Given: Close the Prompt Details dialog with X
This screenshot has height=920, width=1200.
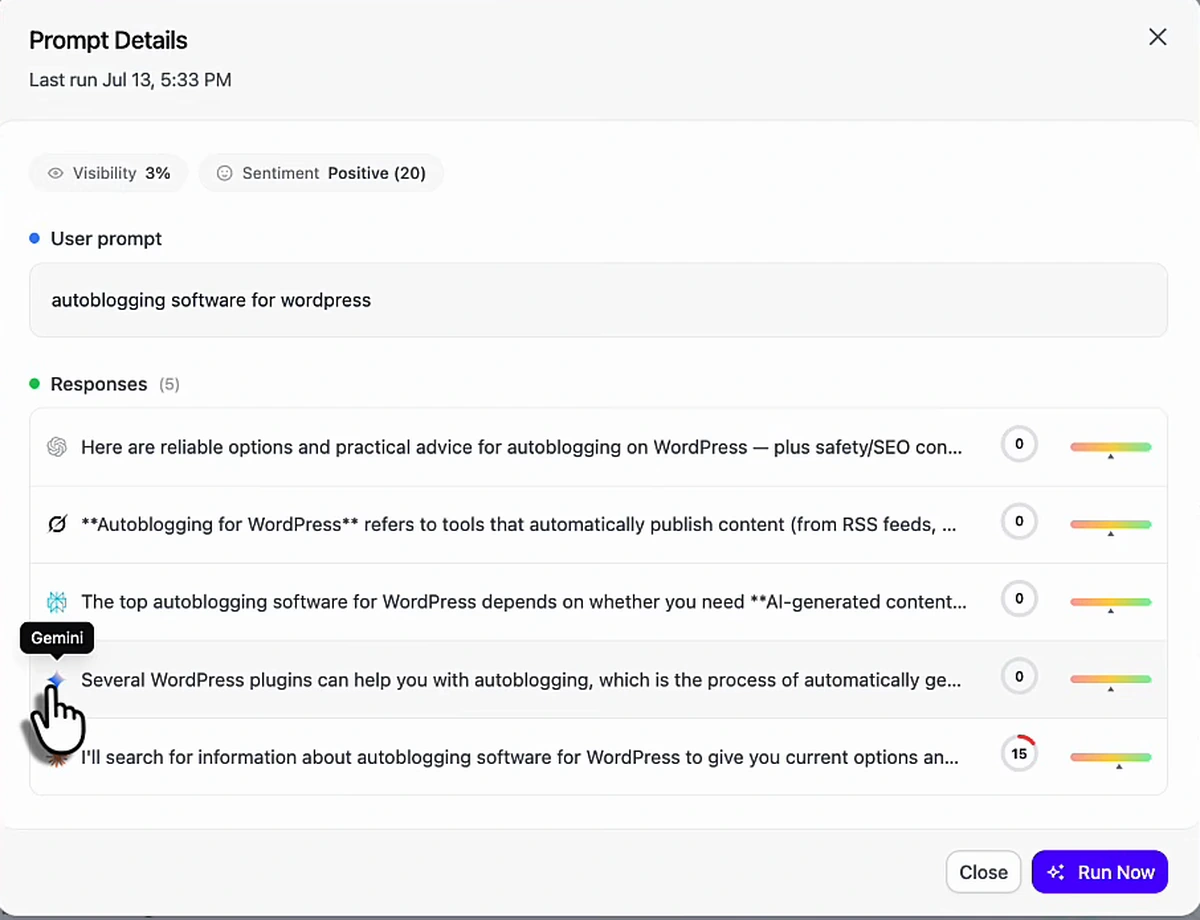Looking at the screenshot, I should pyautogui.click(x=1157, y=37).
